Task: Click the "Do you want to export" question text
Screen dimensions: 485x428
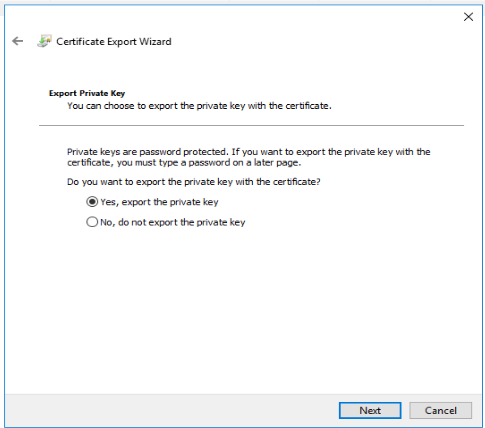Action: point(194,182)
